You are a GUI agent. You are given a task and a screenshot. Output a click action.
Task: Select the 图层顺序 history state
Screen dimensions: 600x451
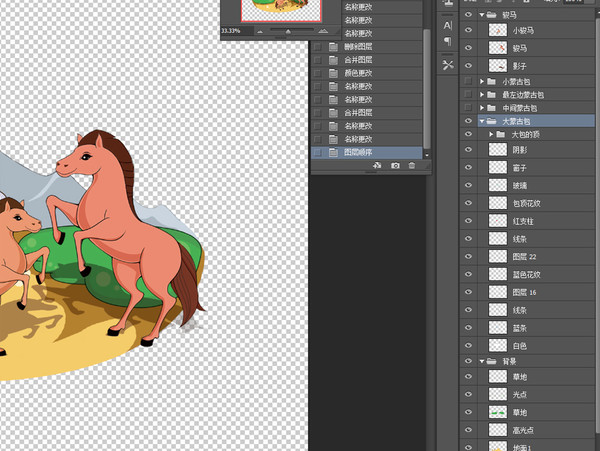pos(367,152)
